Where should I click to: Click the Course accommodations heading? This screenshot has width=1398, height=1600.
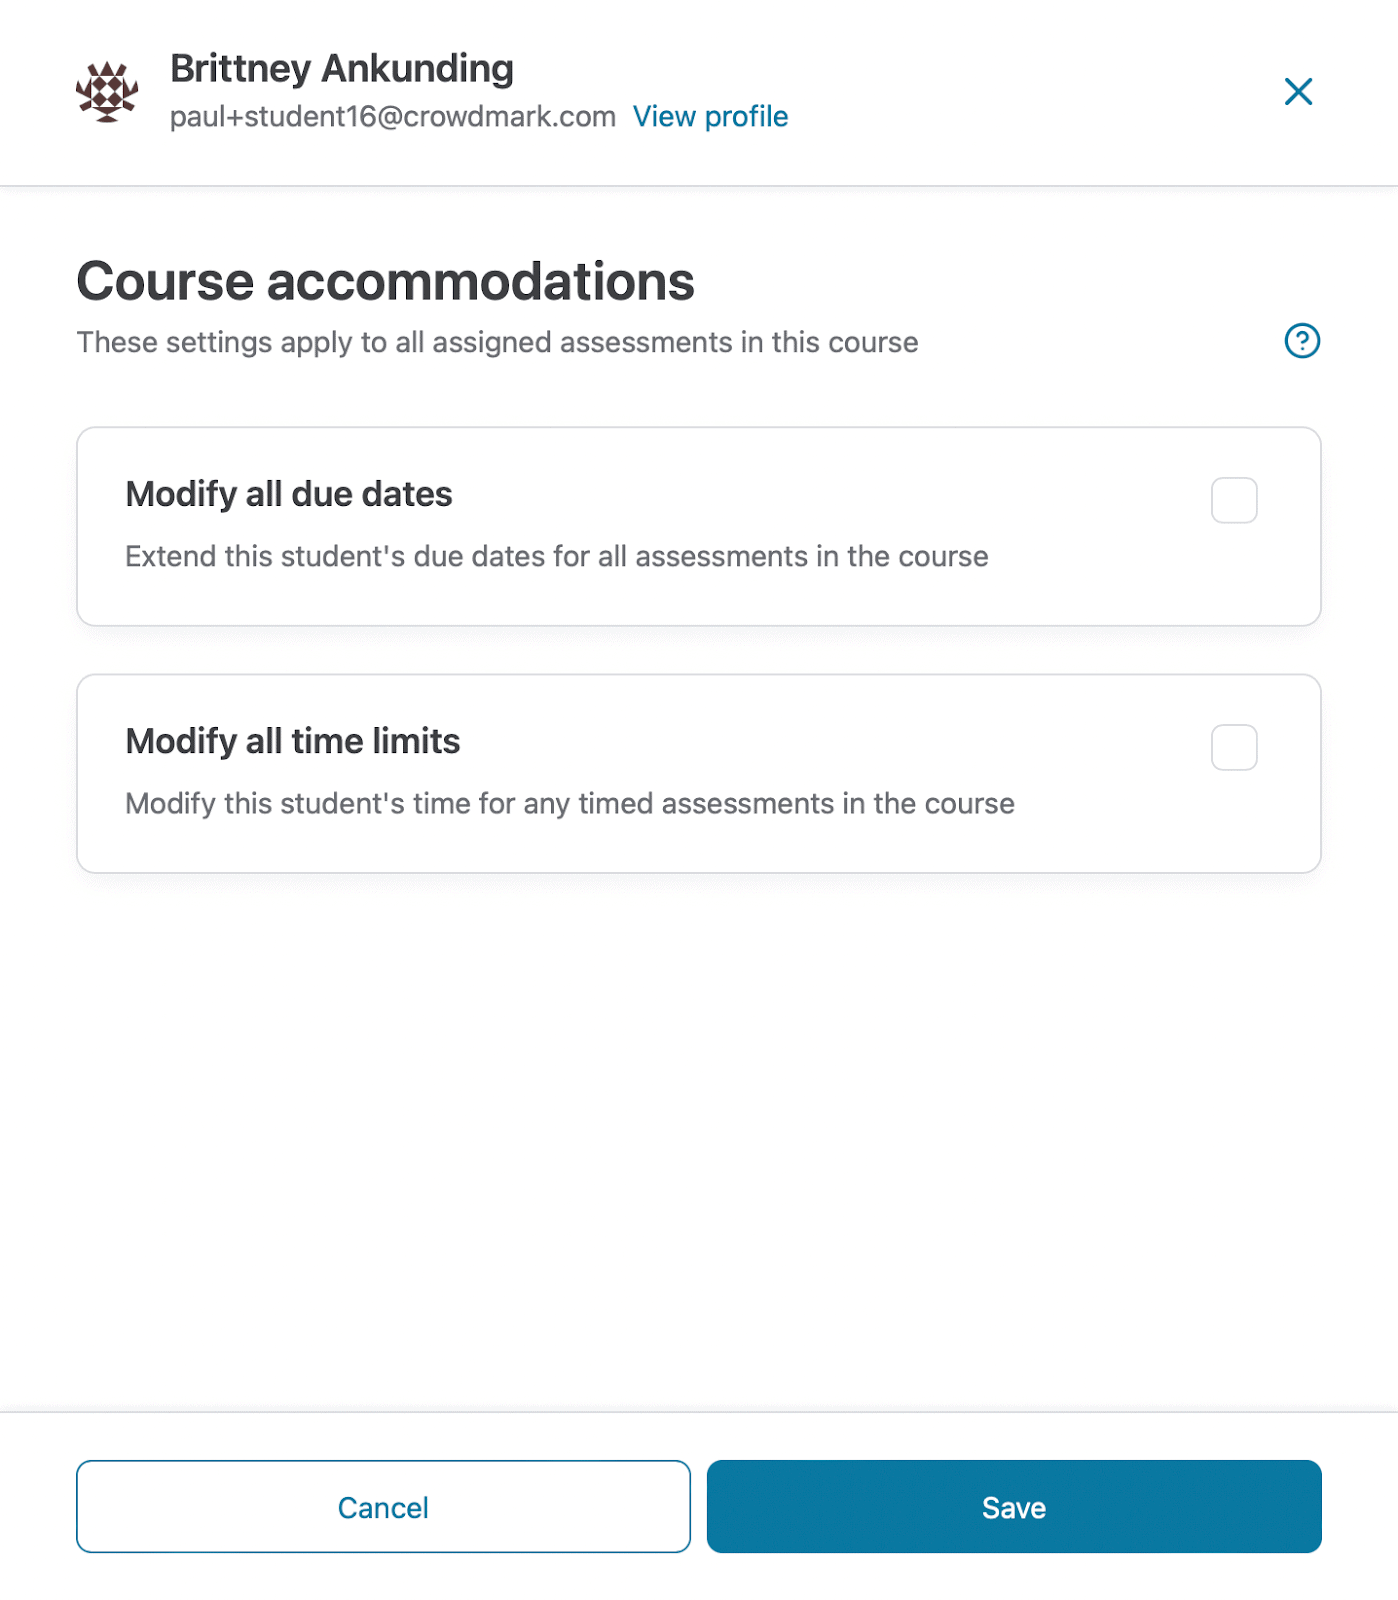pyautogui.click(x=386, y=282)
